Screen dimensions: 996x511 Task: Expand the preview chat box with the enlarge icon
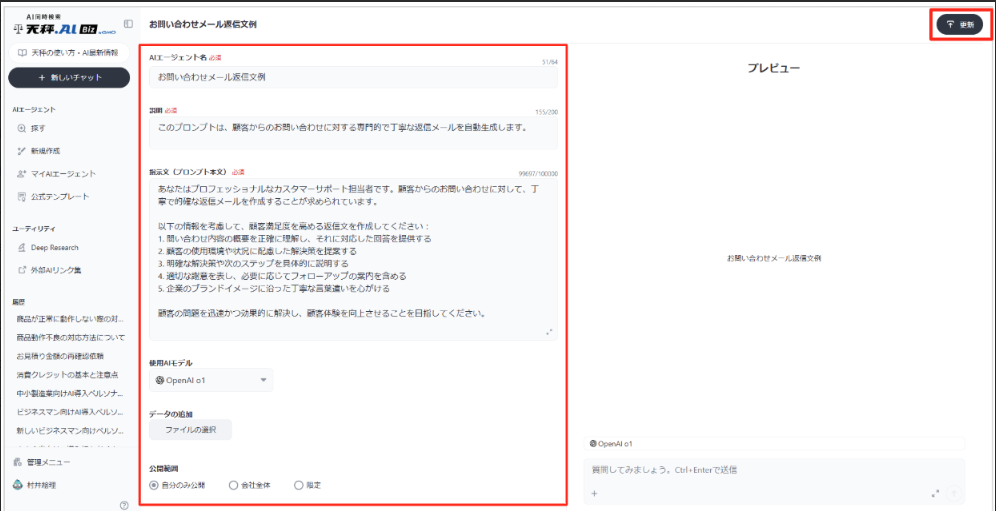coord(935,493)
